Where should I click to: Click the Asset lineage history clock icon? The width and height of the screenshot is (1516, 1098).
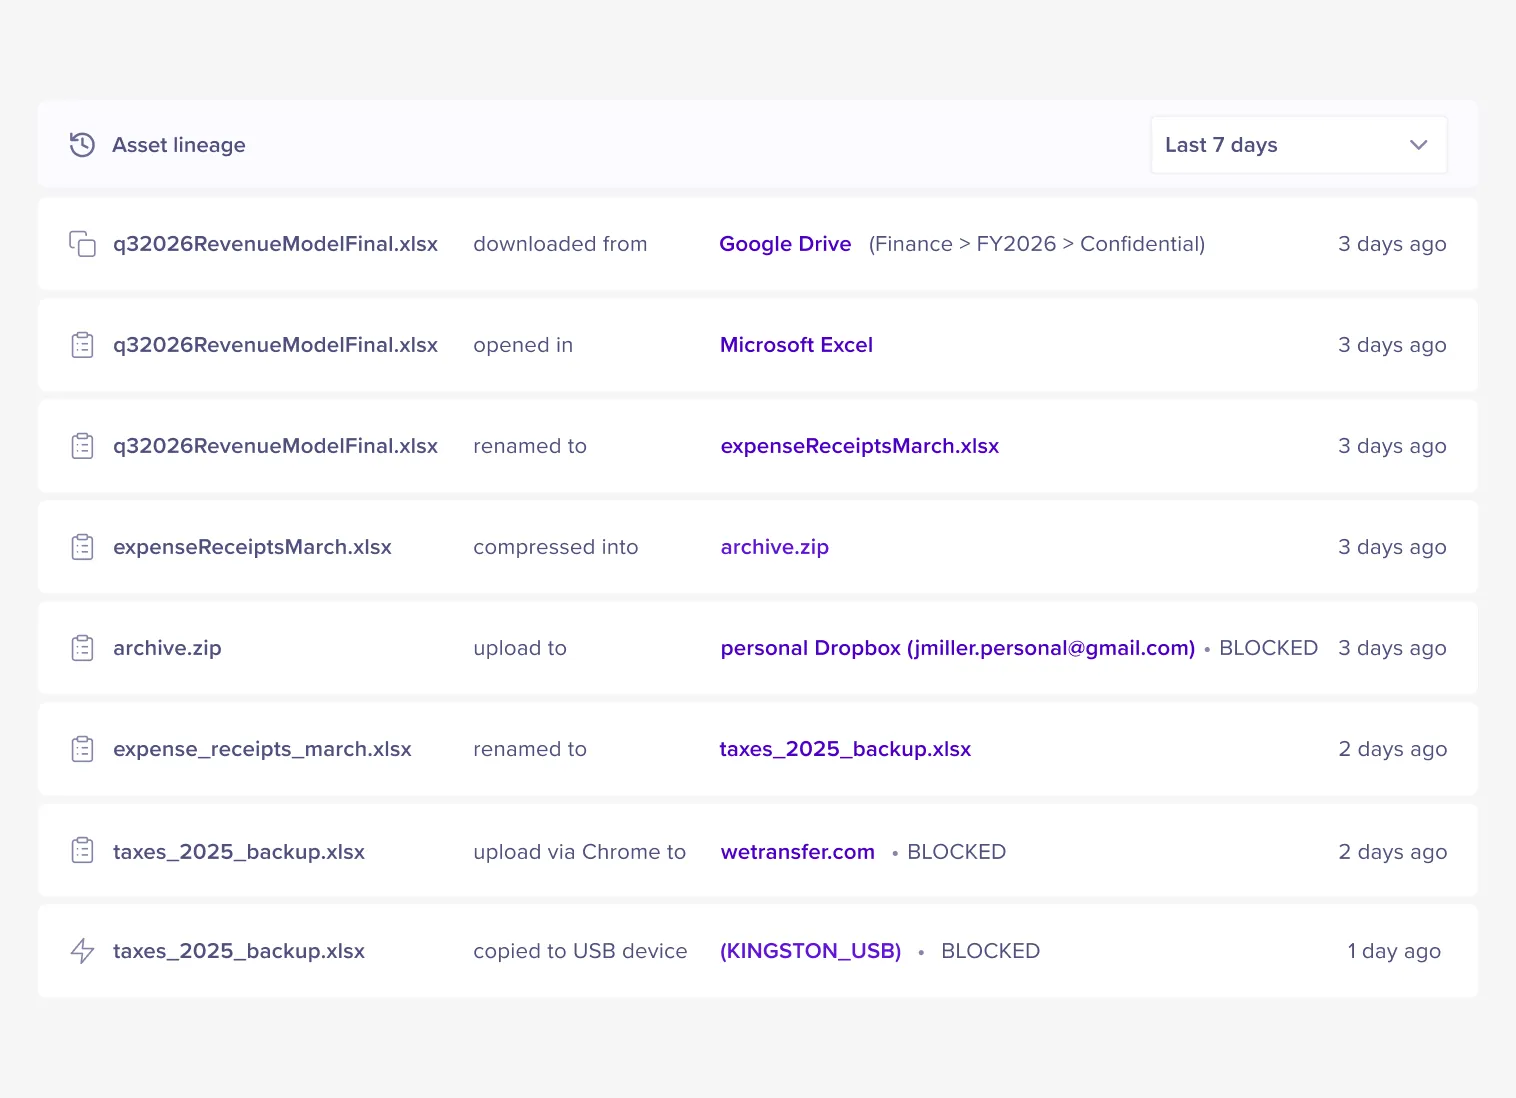82,145
